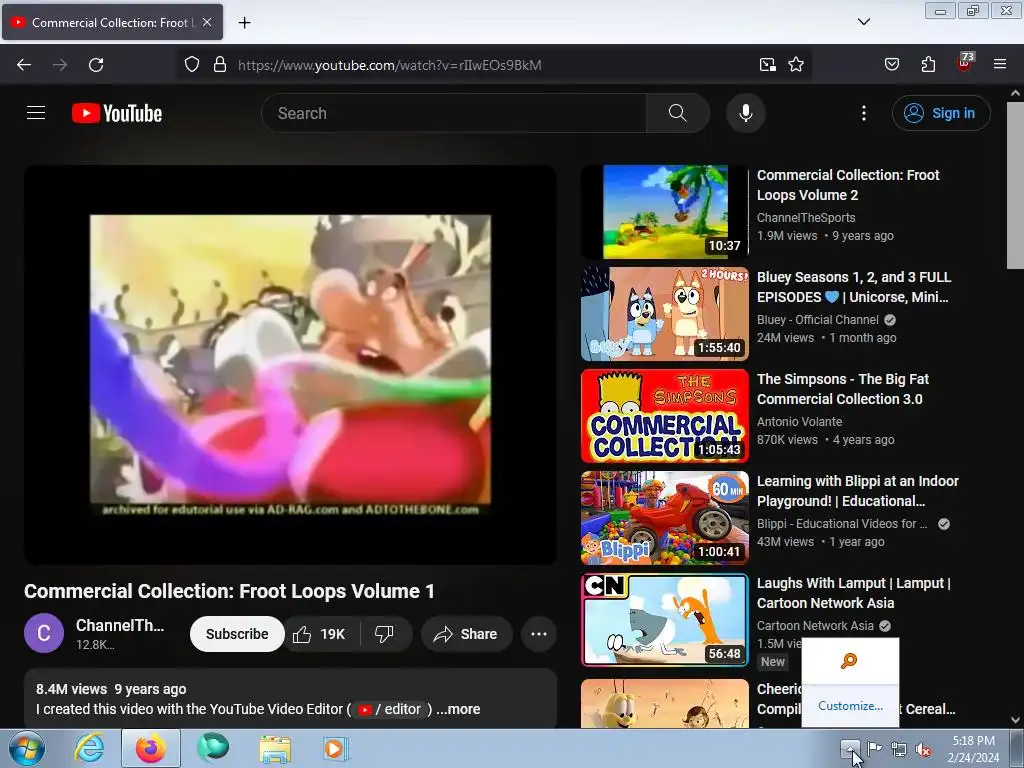Close the Commercial Collection tab
1024x768 pixels.
click(x=207, y=22)
